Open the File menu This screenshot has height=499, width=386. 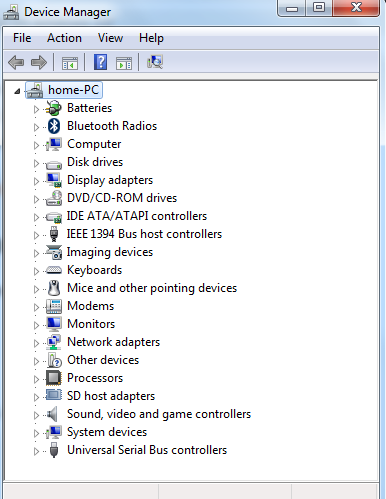pos(22,38)
